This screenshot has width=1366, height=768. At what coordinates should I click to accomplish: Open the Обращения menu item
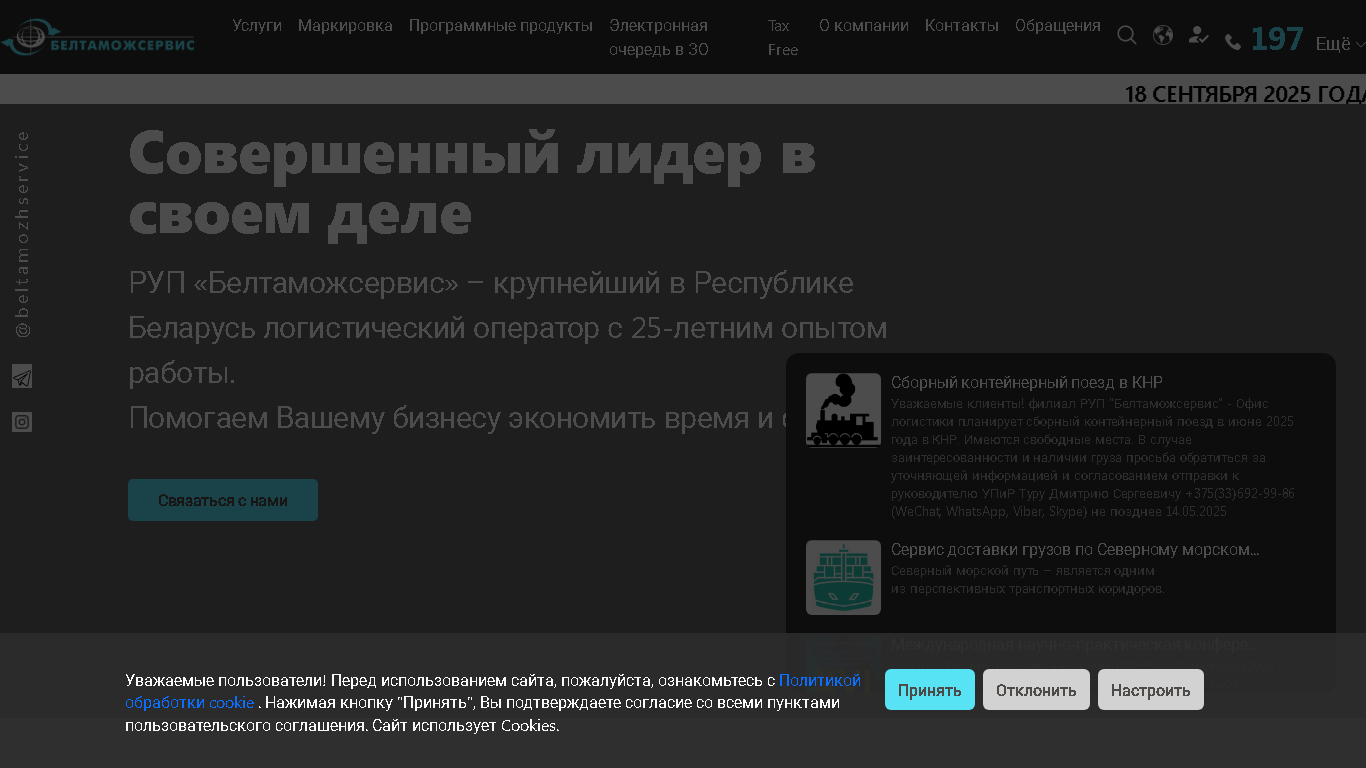[x=1058, y=26]
